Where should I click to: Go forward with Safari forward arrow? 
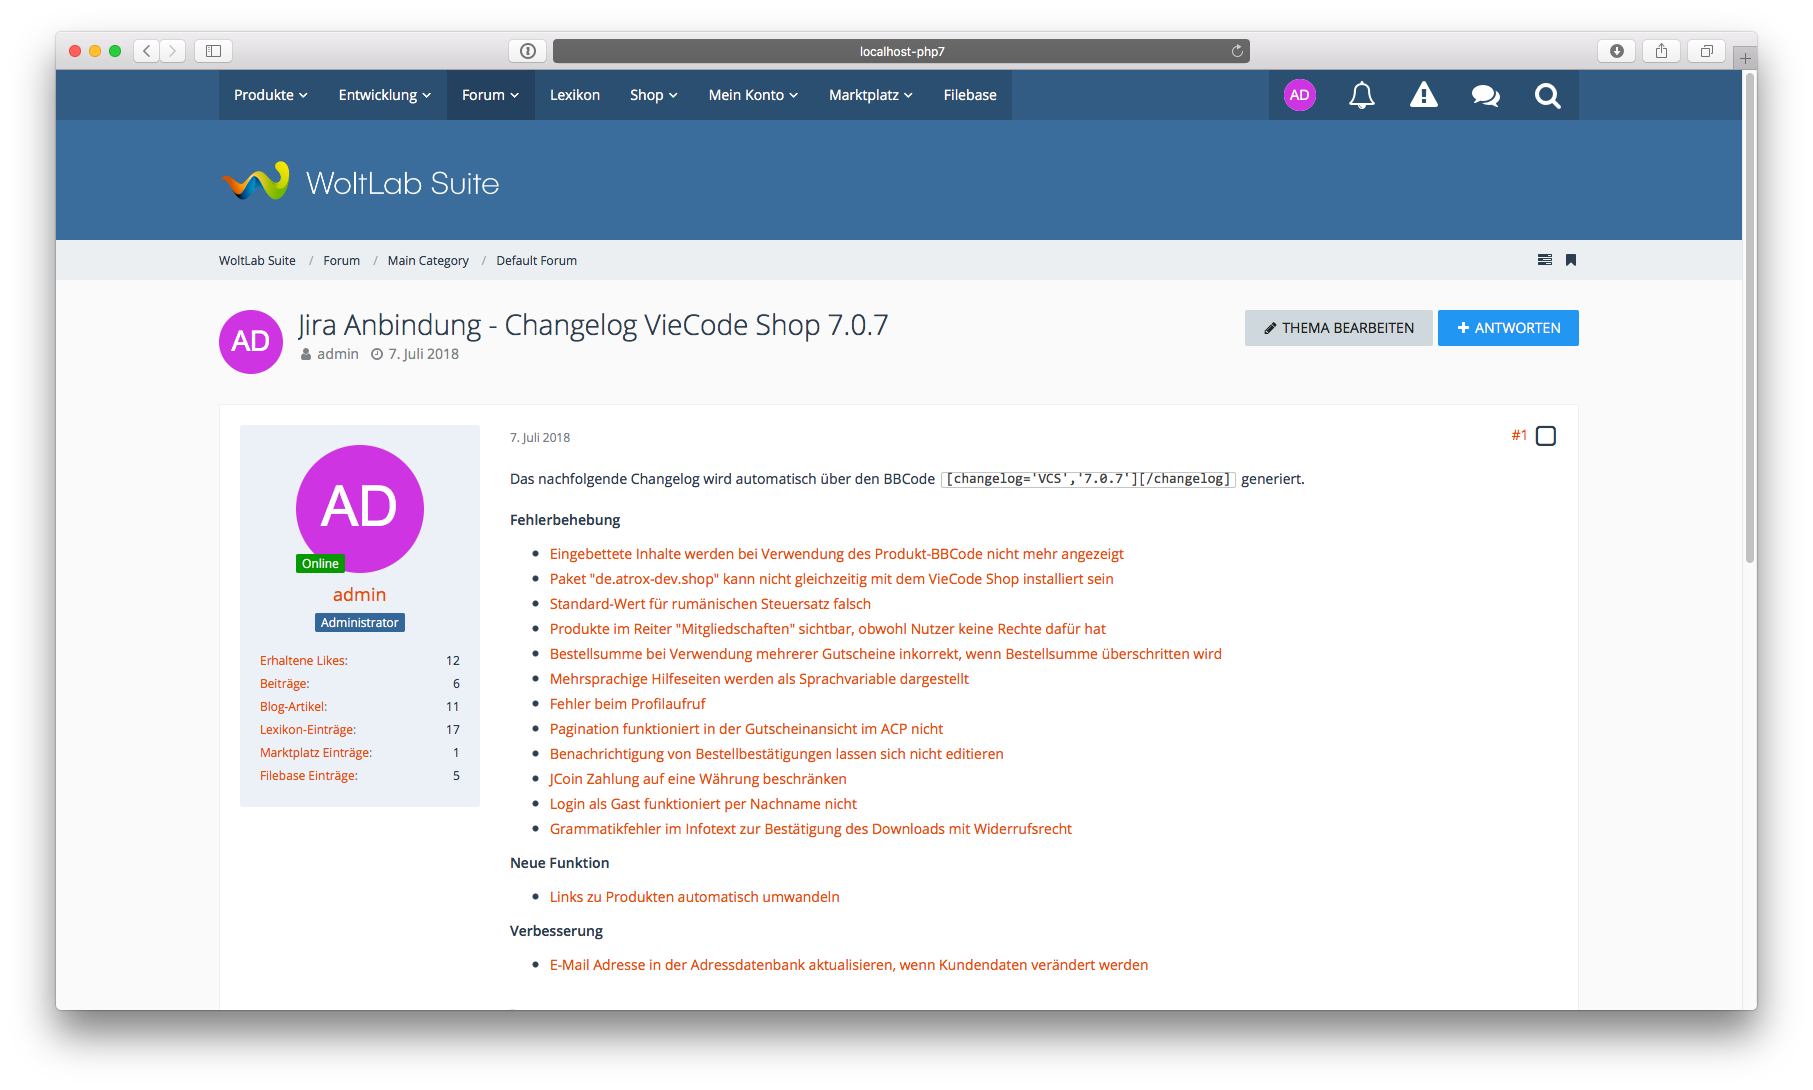(x=172, y=51)
